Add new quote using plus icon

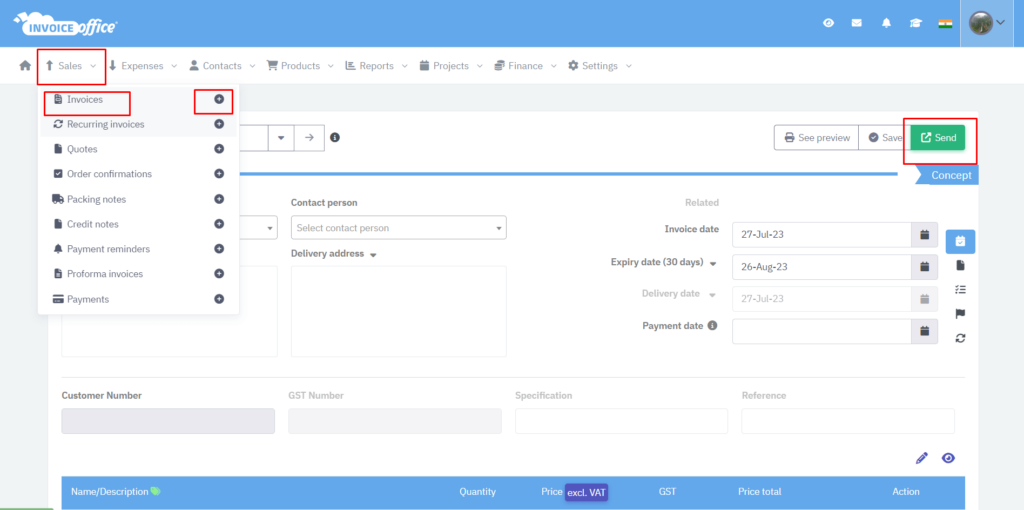(219, 149)
